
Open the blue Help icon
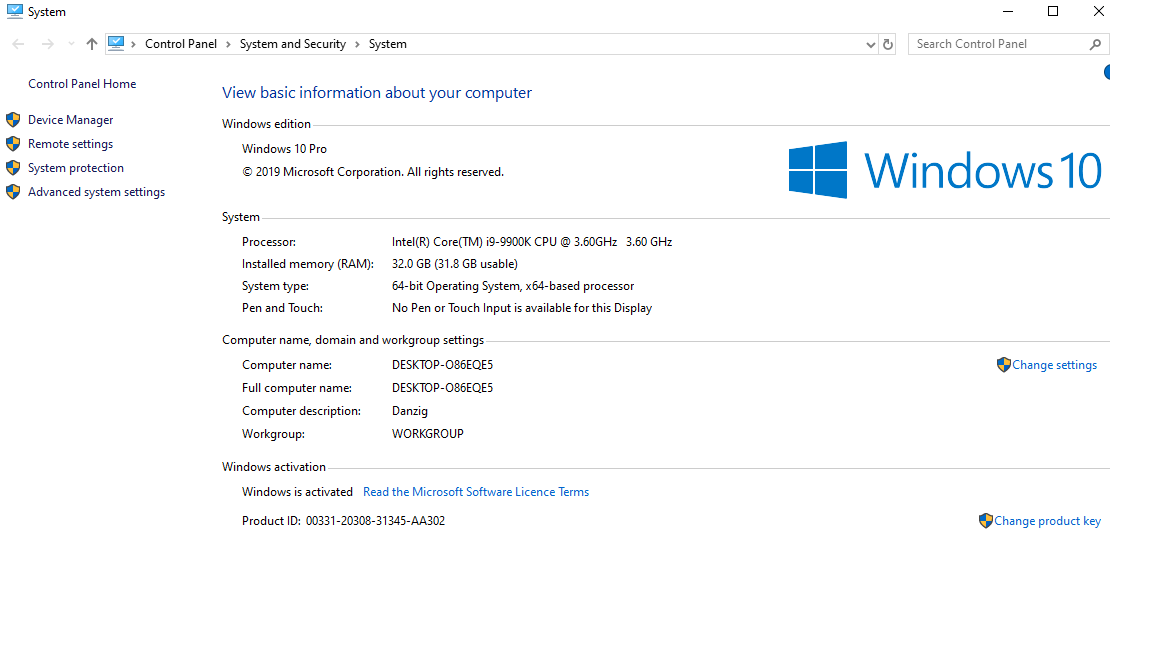[1106, 72]
